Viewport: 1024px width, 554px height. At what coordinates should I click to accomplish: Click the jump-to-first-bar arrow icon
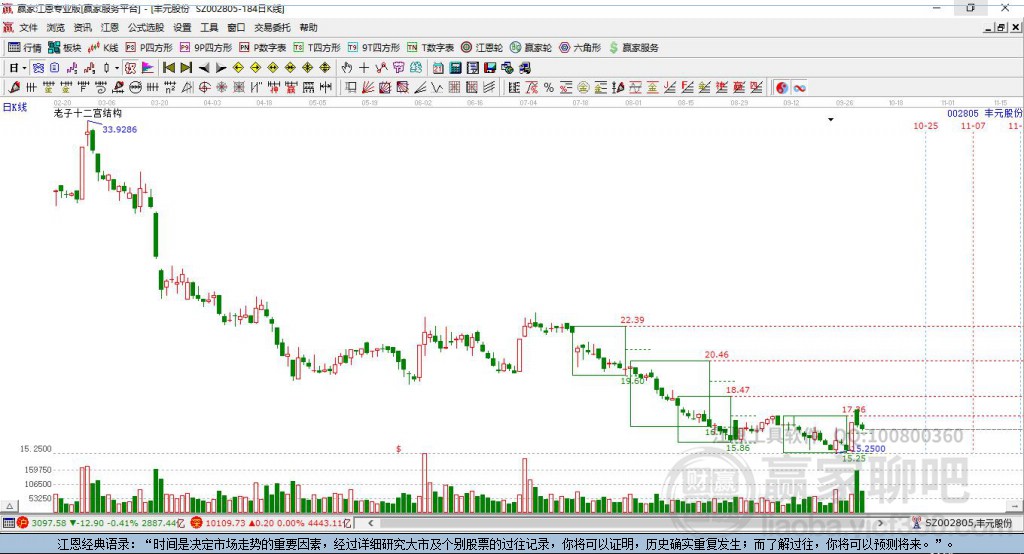(168, 68)
